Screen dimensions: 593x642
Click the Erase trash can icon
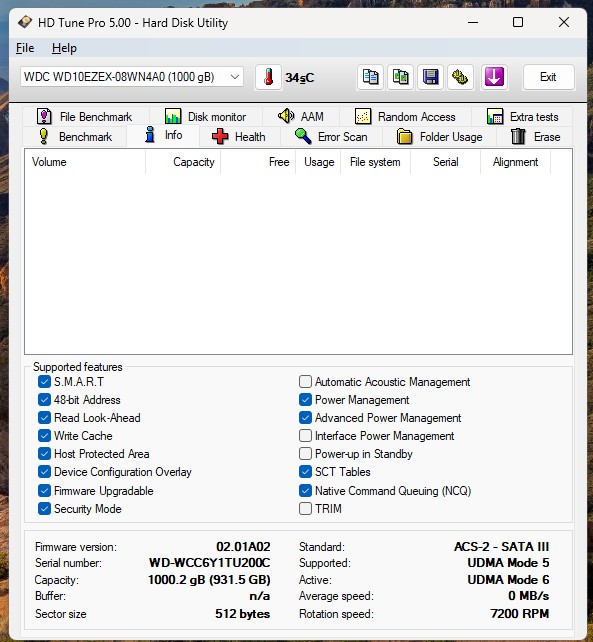pyautogui.click(x=518, y=136)
